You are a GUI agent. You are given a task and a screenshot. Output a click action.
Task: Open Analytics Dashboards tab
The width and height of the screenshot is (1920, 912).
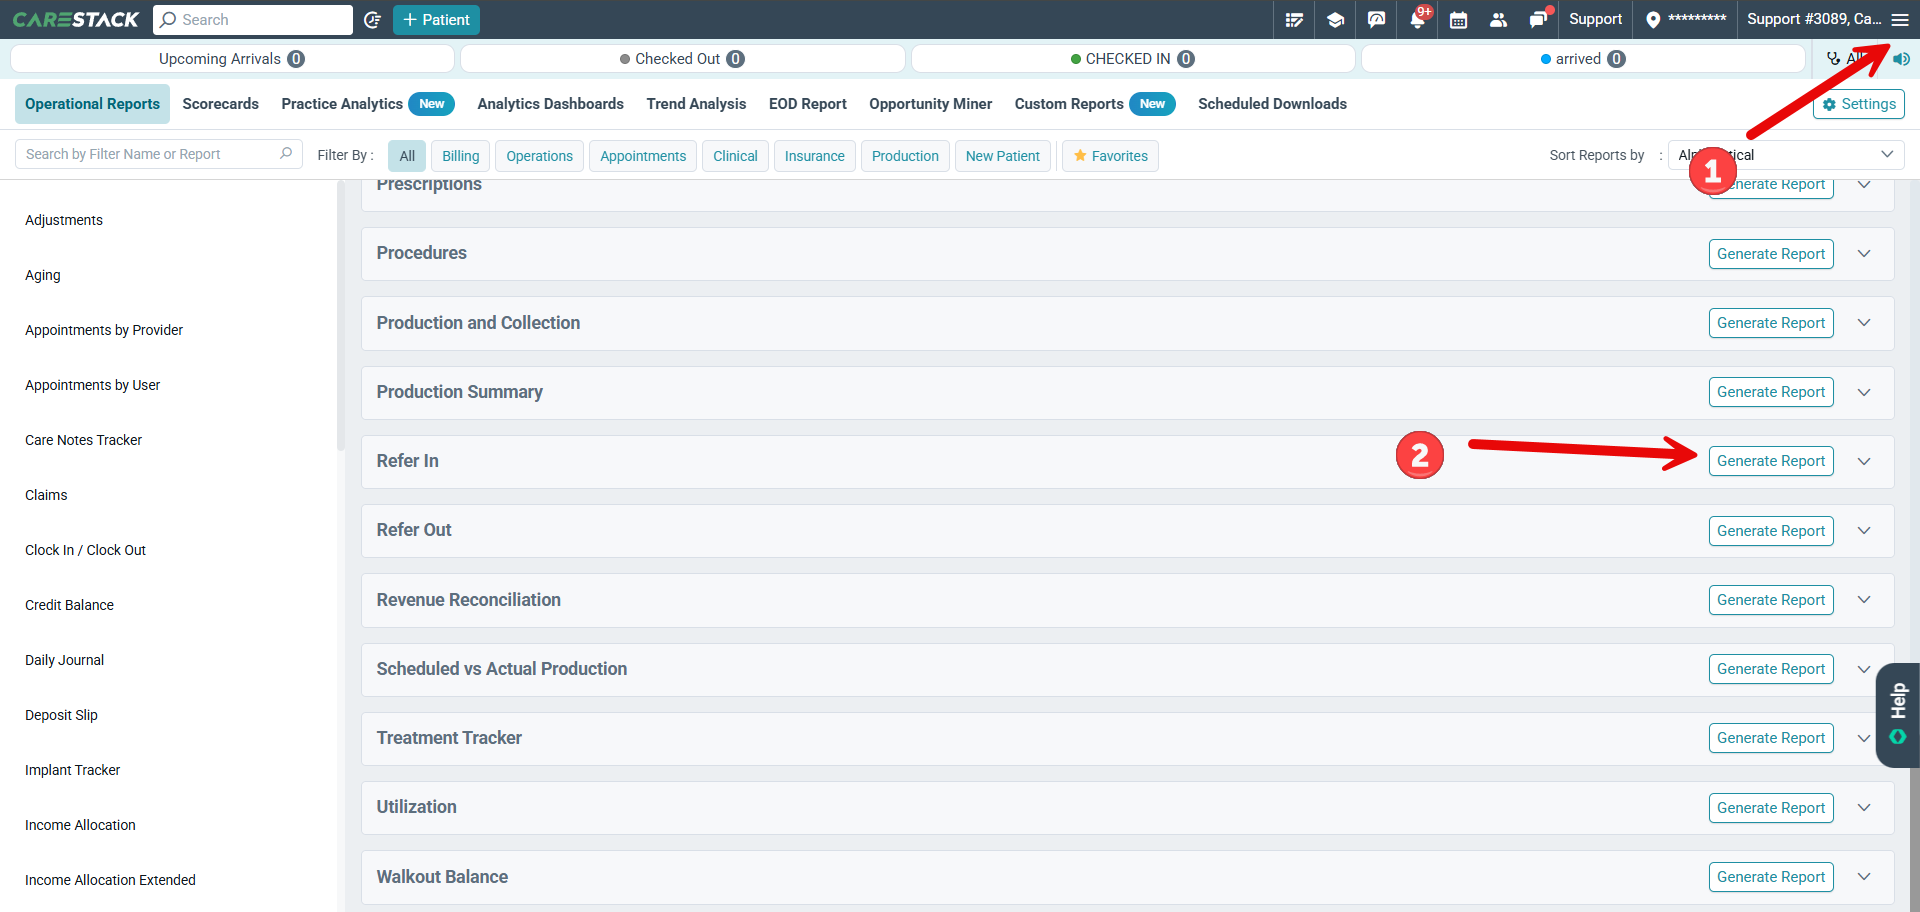pos(550,104)
